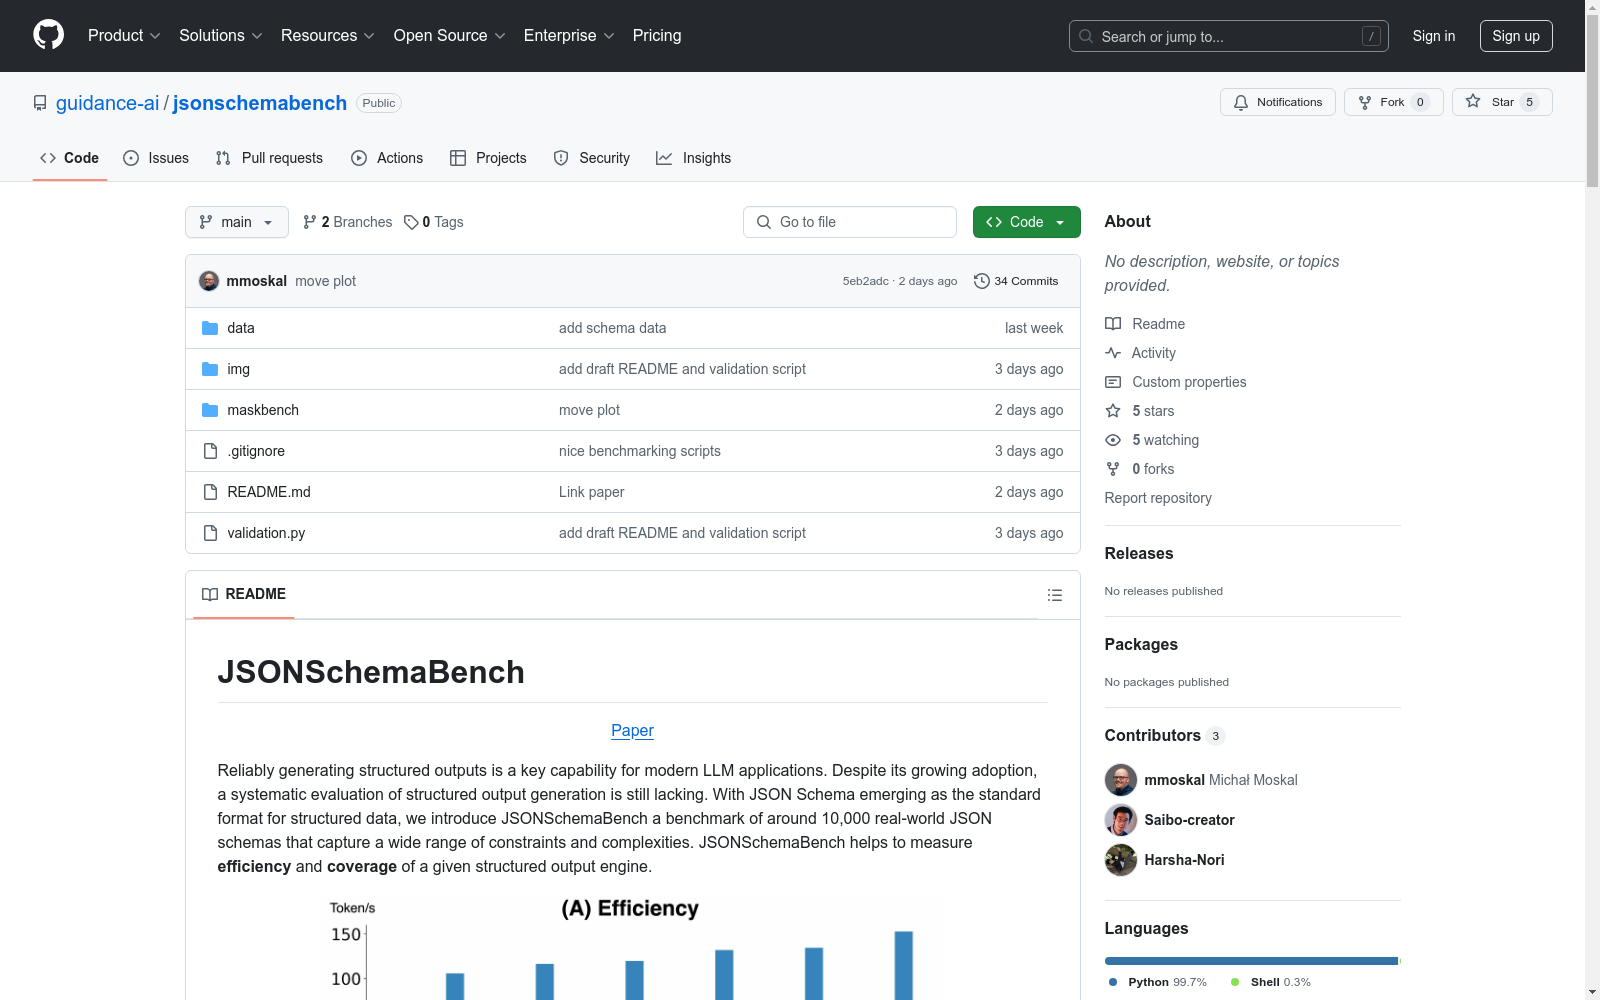The height and width of the screenshot is (1000, 1600).
Task: Expand the Enterprise menu
Action: click(569, 36)
